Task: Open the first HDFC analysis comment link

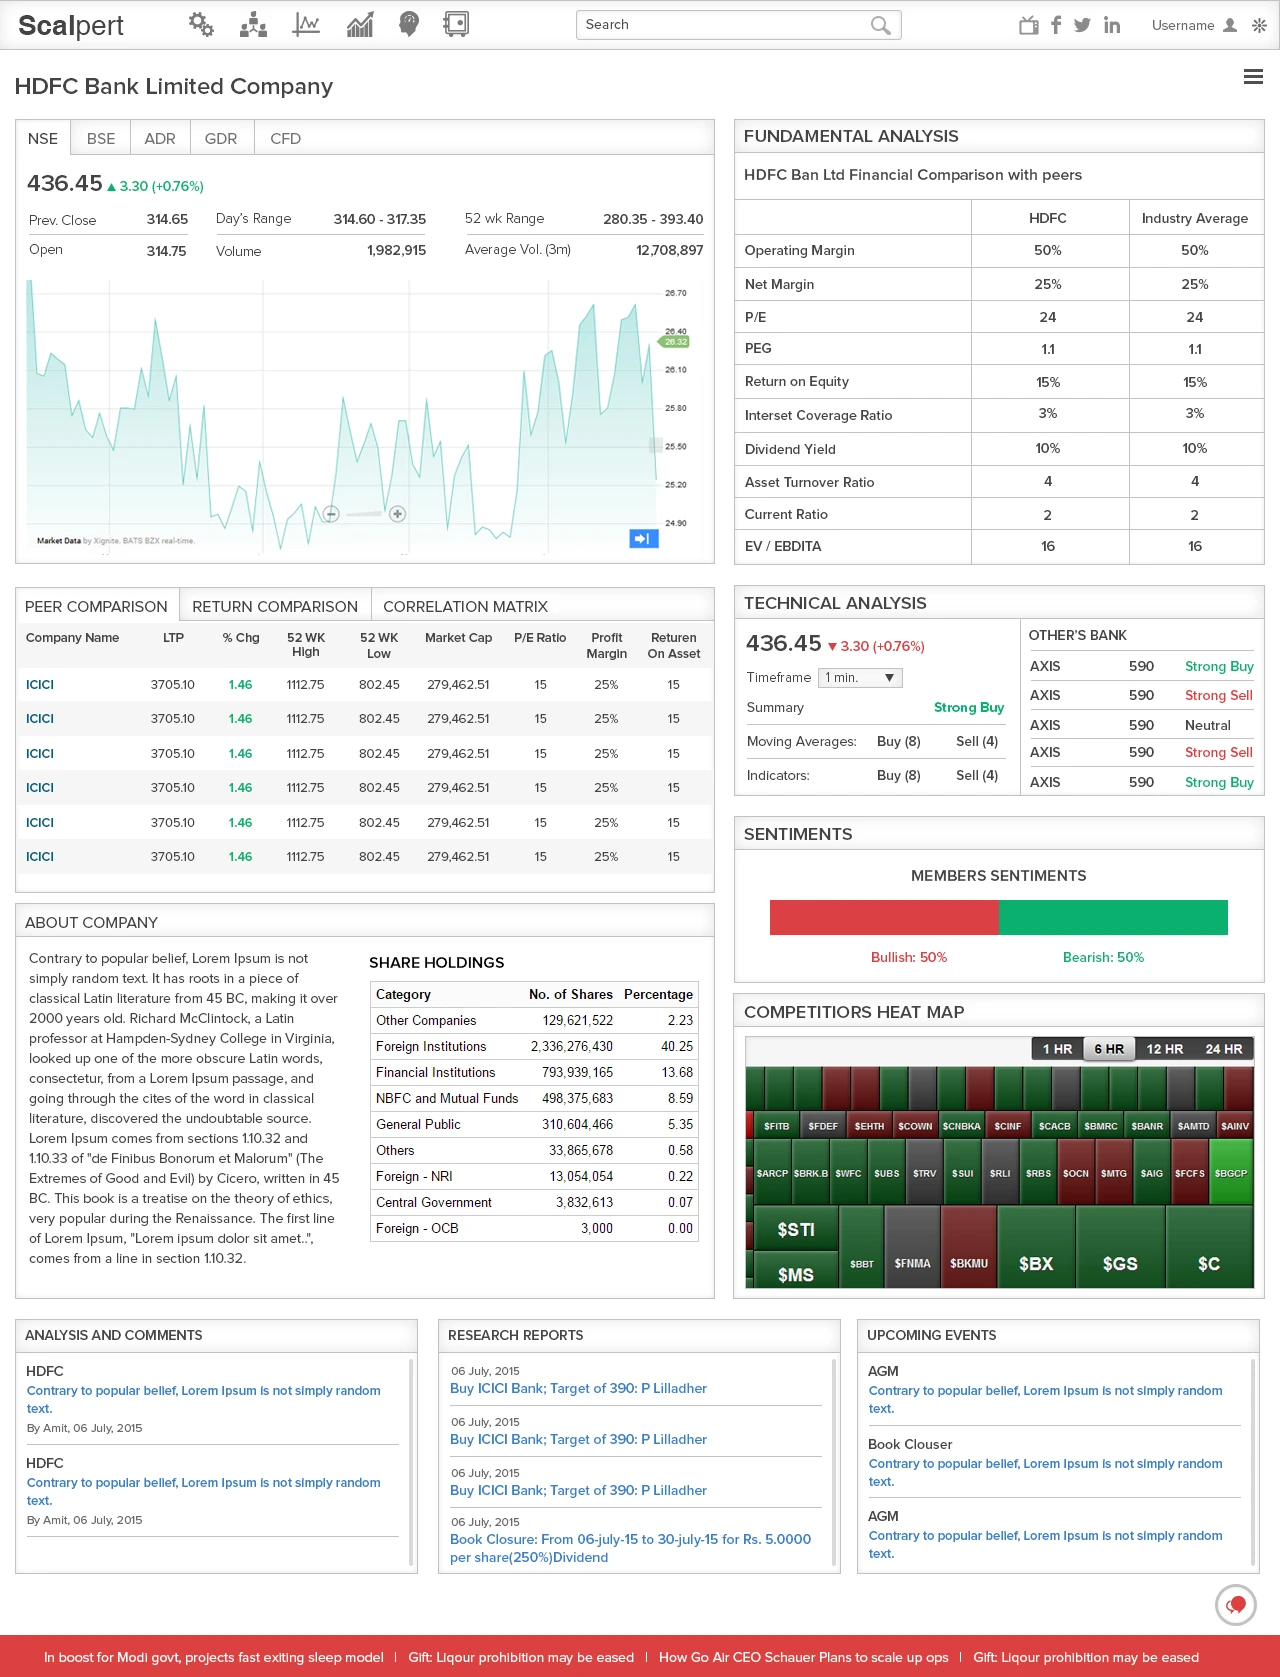Action: click(x=203, y=1400)
